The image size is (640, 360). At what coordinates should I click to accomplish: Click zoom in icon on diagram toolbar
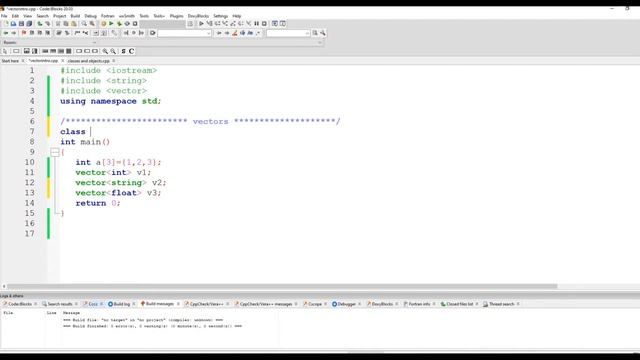[105, 51]
